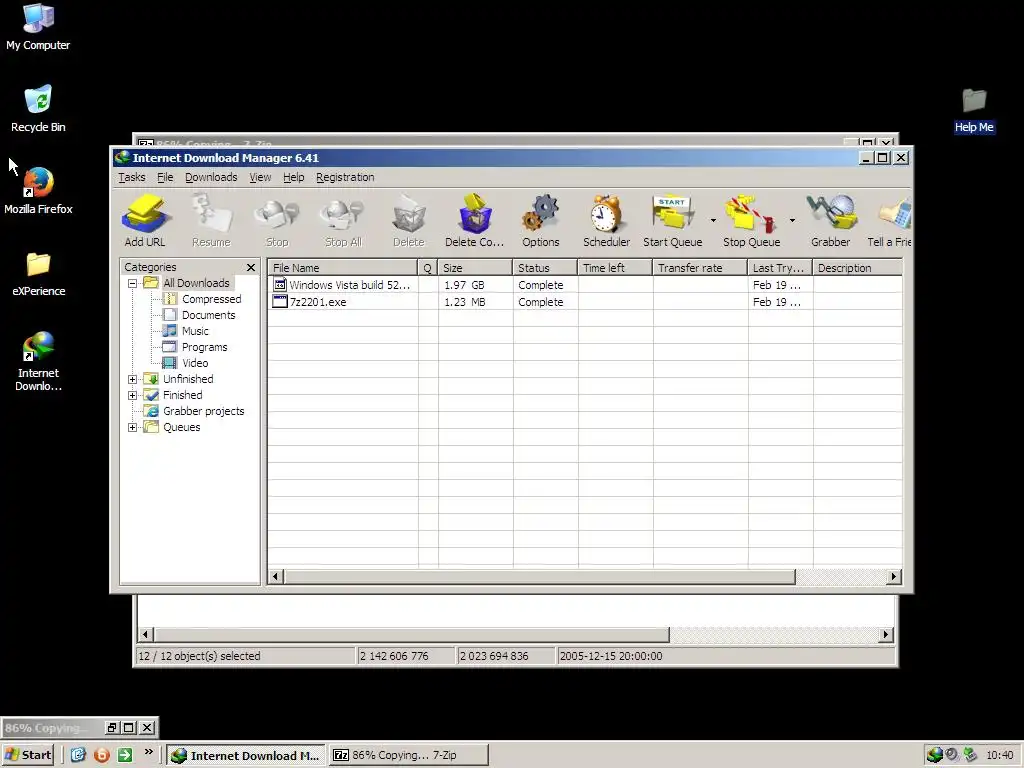Click the Delete toolbar icon
1024x768 pixels.
(x=409, y=220)
